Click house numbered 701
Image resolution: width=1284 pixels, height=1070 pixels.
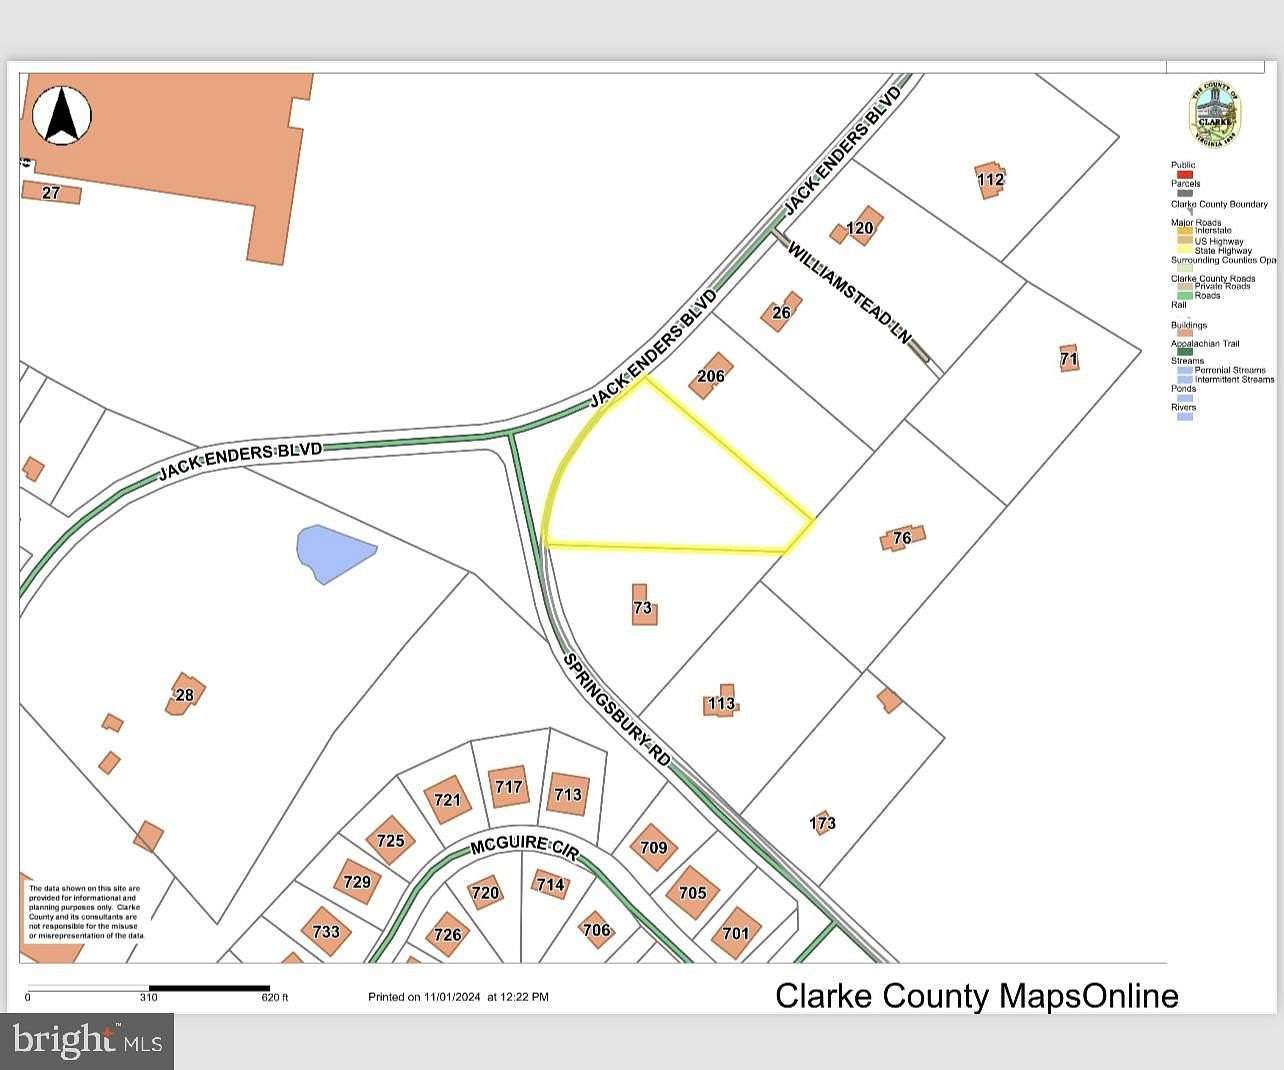point(736,933)
